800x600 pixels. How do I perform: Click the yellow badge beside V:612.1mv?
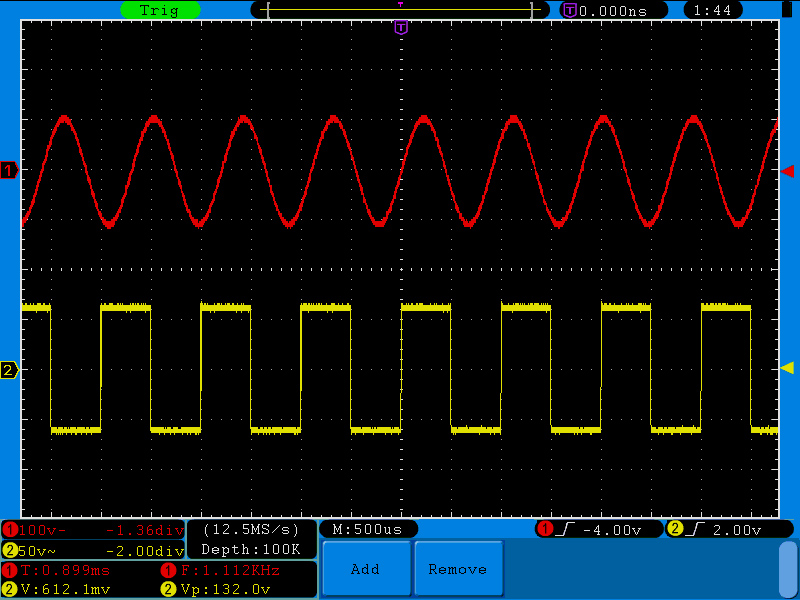10,589
